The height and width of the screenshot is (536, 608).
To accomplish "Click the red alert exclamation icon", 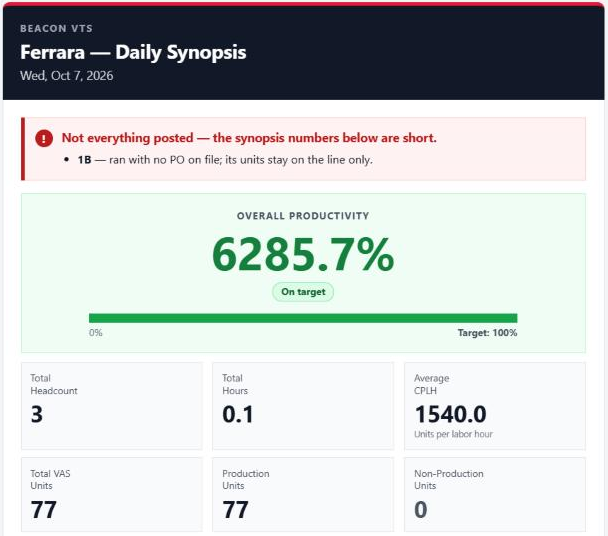I will pos(44,138).
